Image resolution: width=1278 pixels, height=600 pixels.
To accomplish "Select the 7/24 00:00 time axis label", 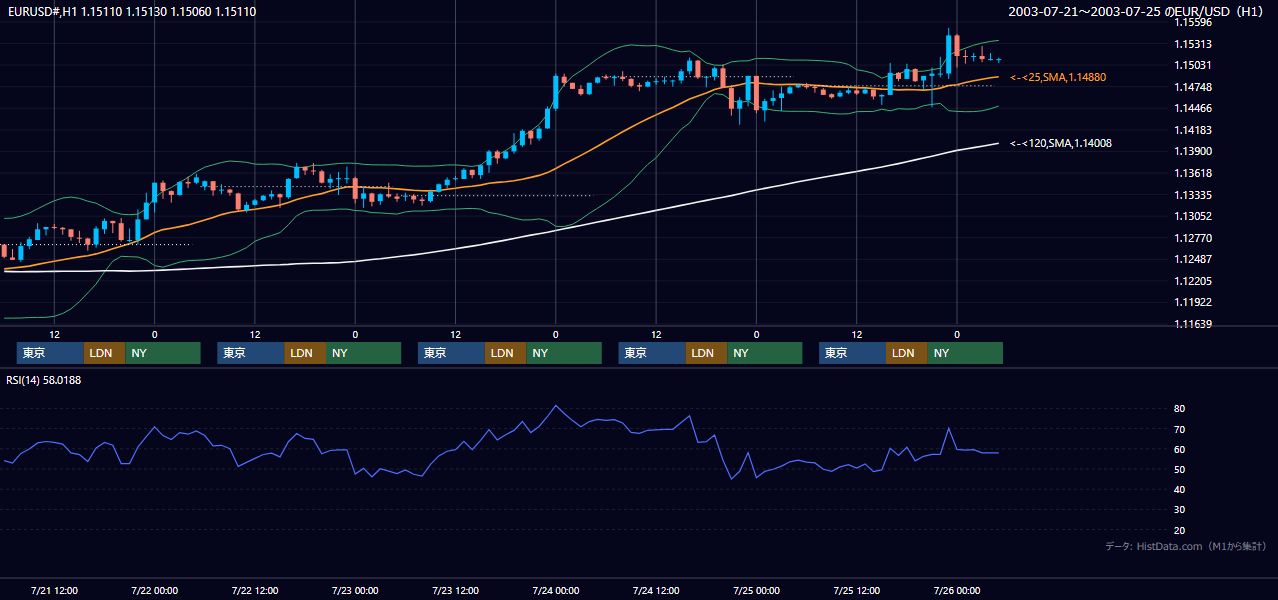I will [x=556, y=590].
